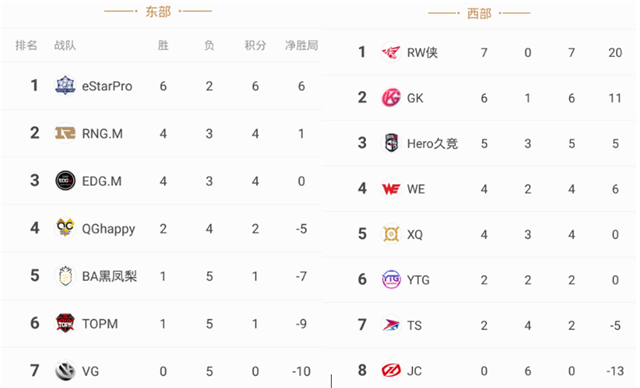Tap the XQ gold logo
This screenshot has height=388, width=640.
[x=391, y=234]
